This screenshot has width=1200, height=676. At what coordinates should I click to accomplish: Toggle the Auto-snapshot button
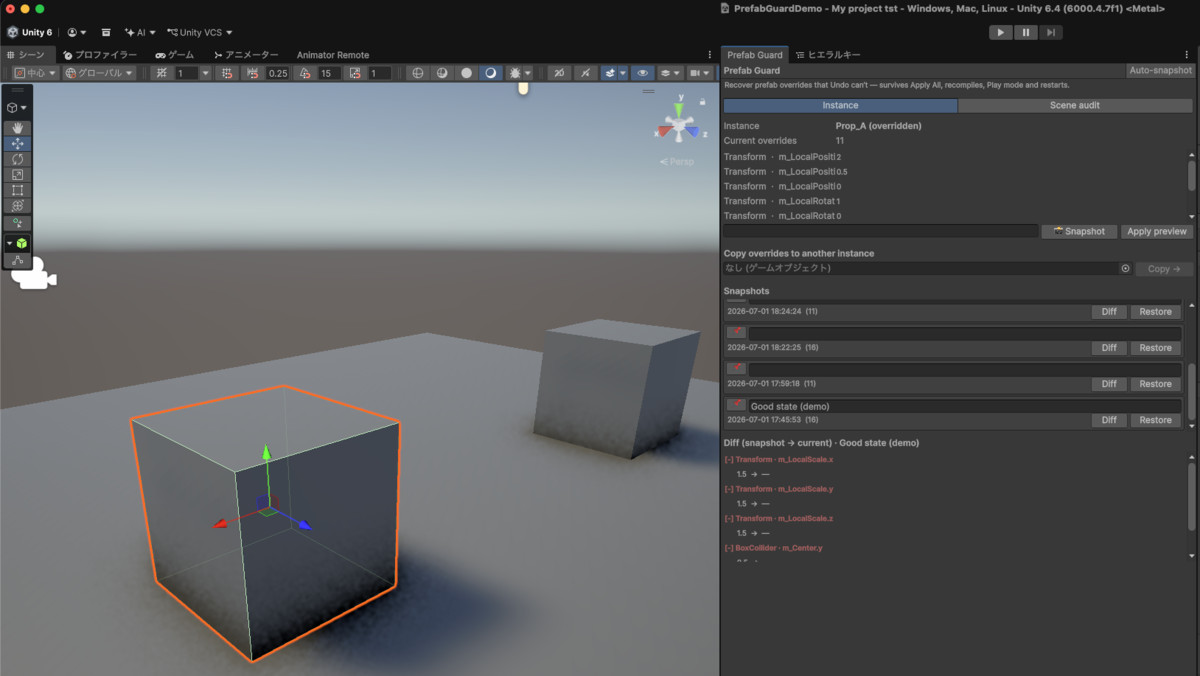click(x=1160, y=71)
